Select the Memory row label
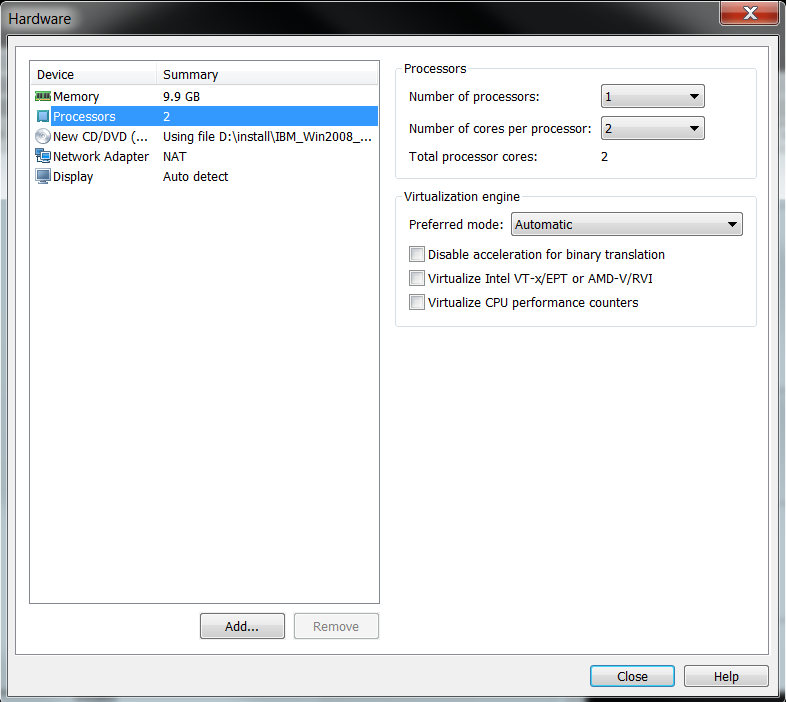786x702 pixels. point(76,96)
